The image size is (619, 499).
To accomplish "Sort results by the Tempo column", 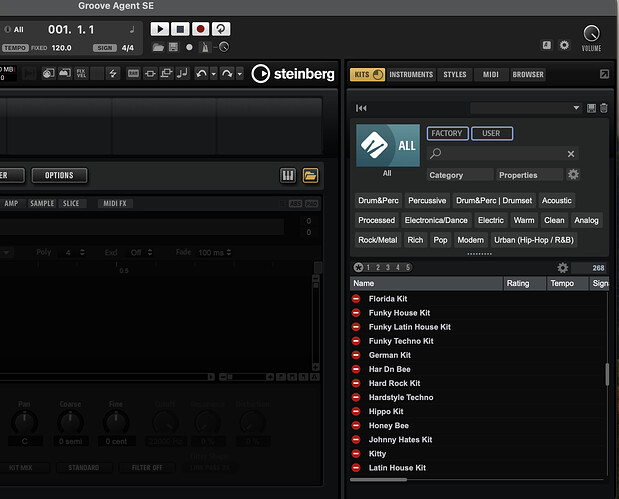I will coord(567,283).
